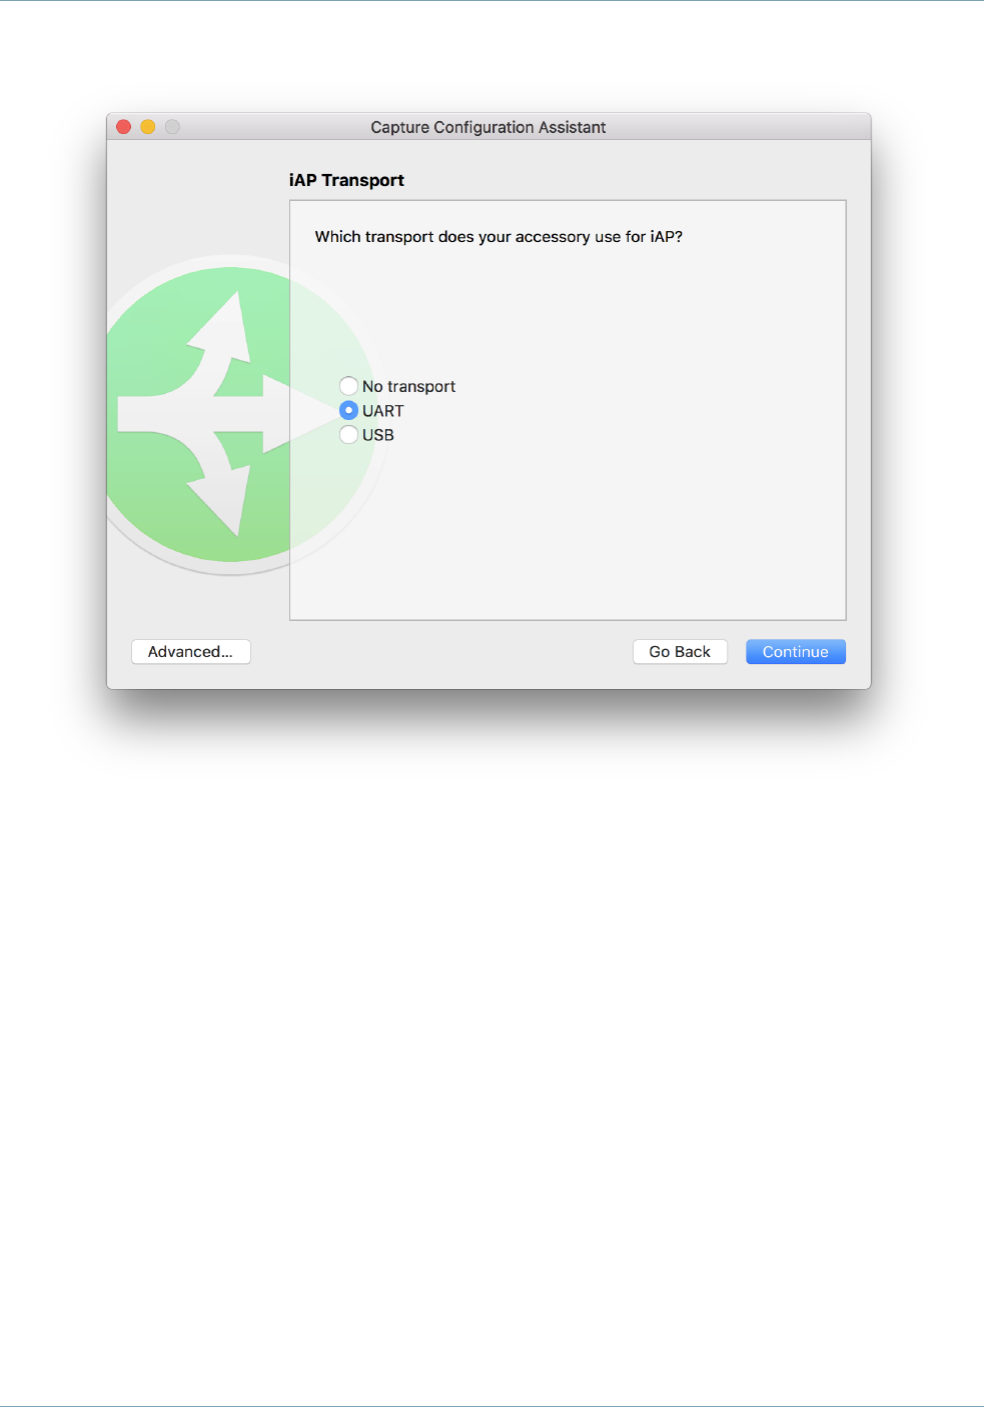Click the "No transport" label text
This screenshot has height=1407, width=984.
408,386
